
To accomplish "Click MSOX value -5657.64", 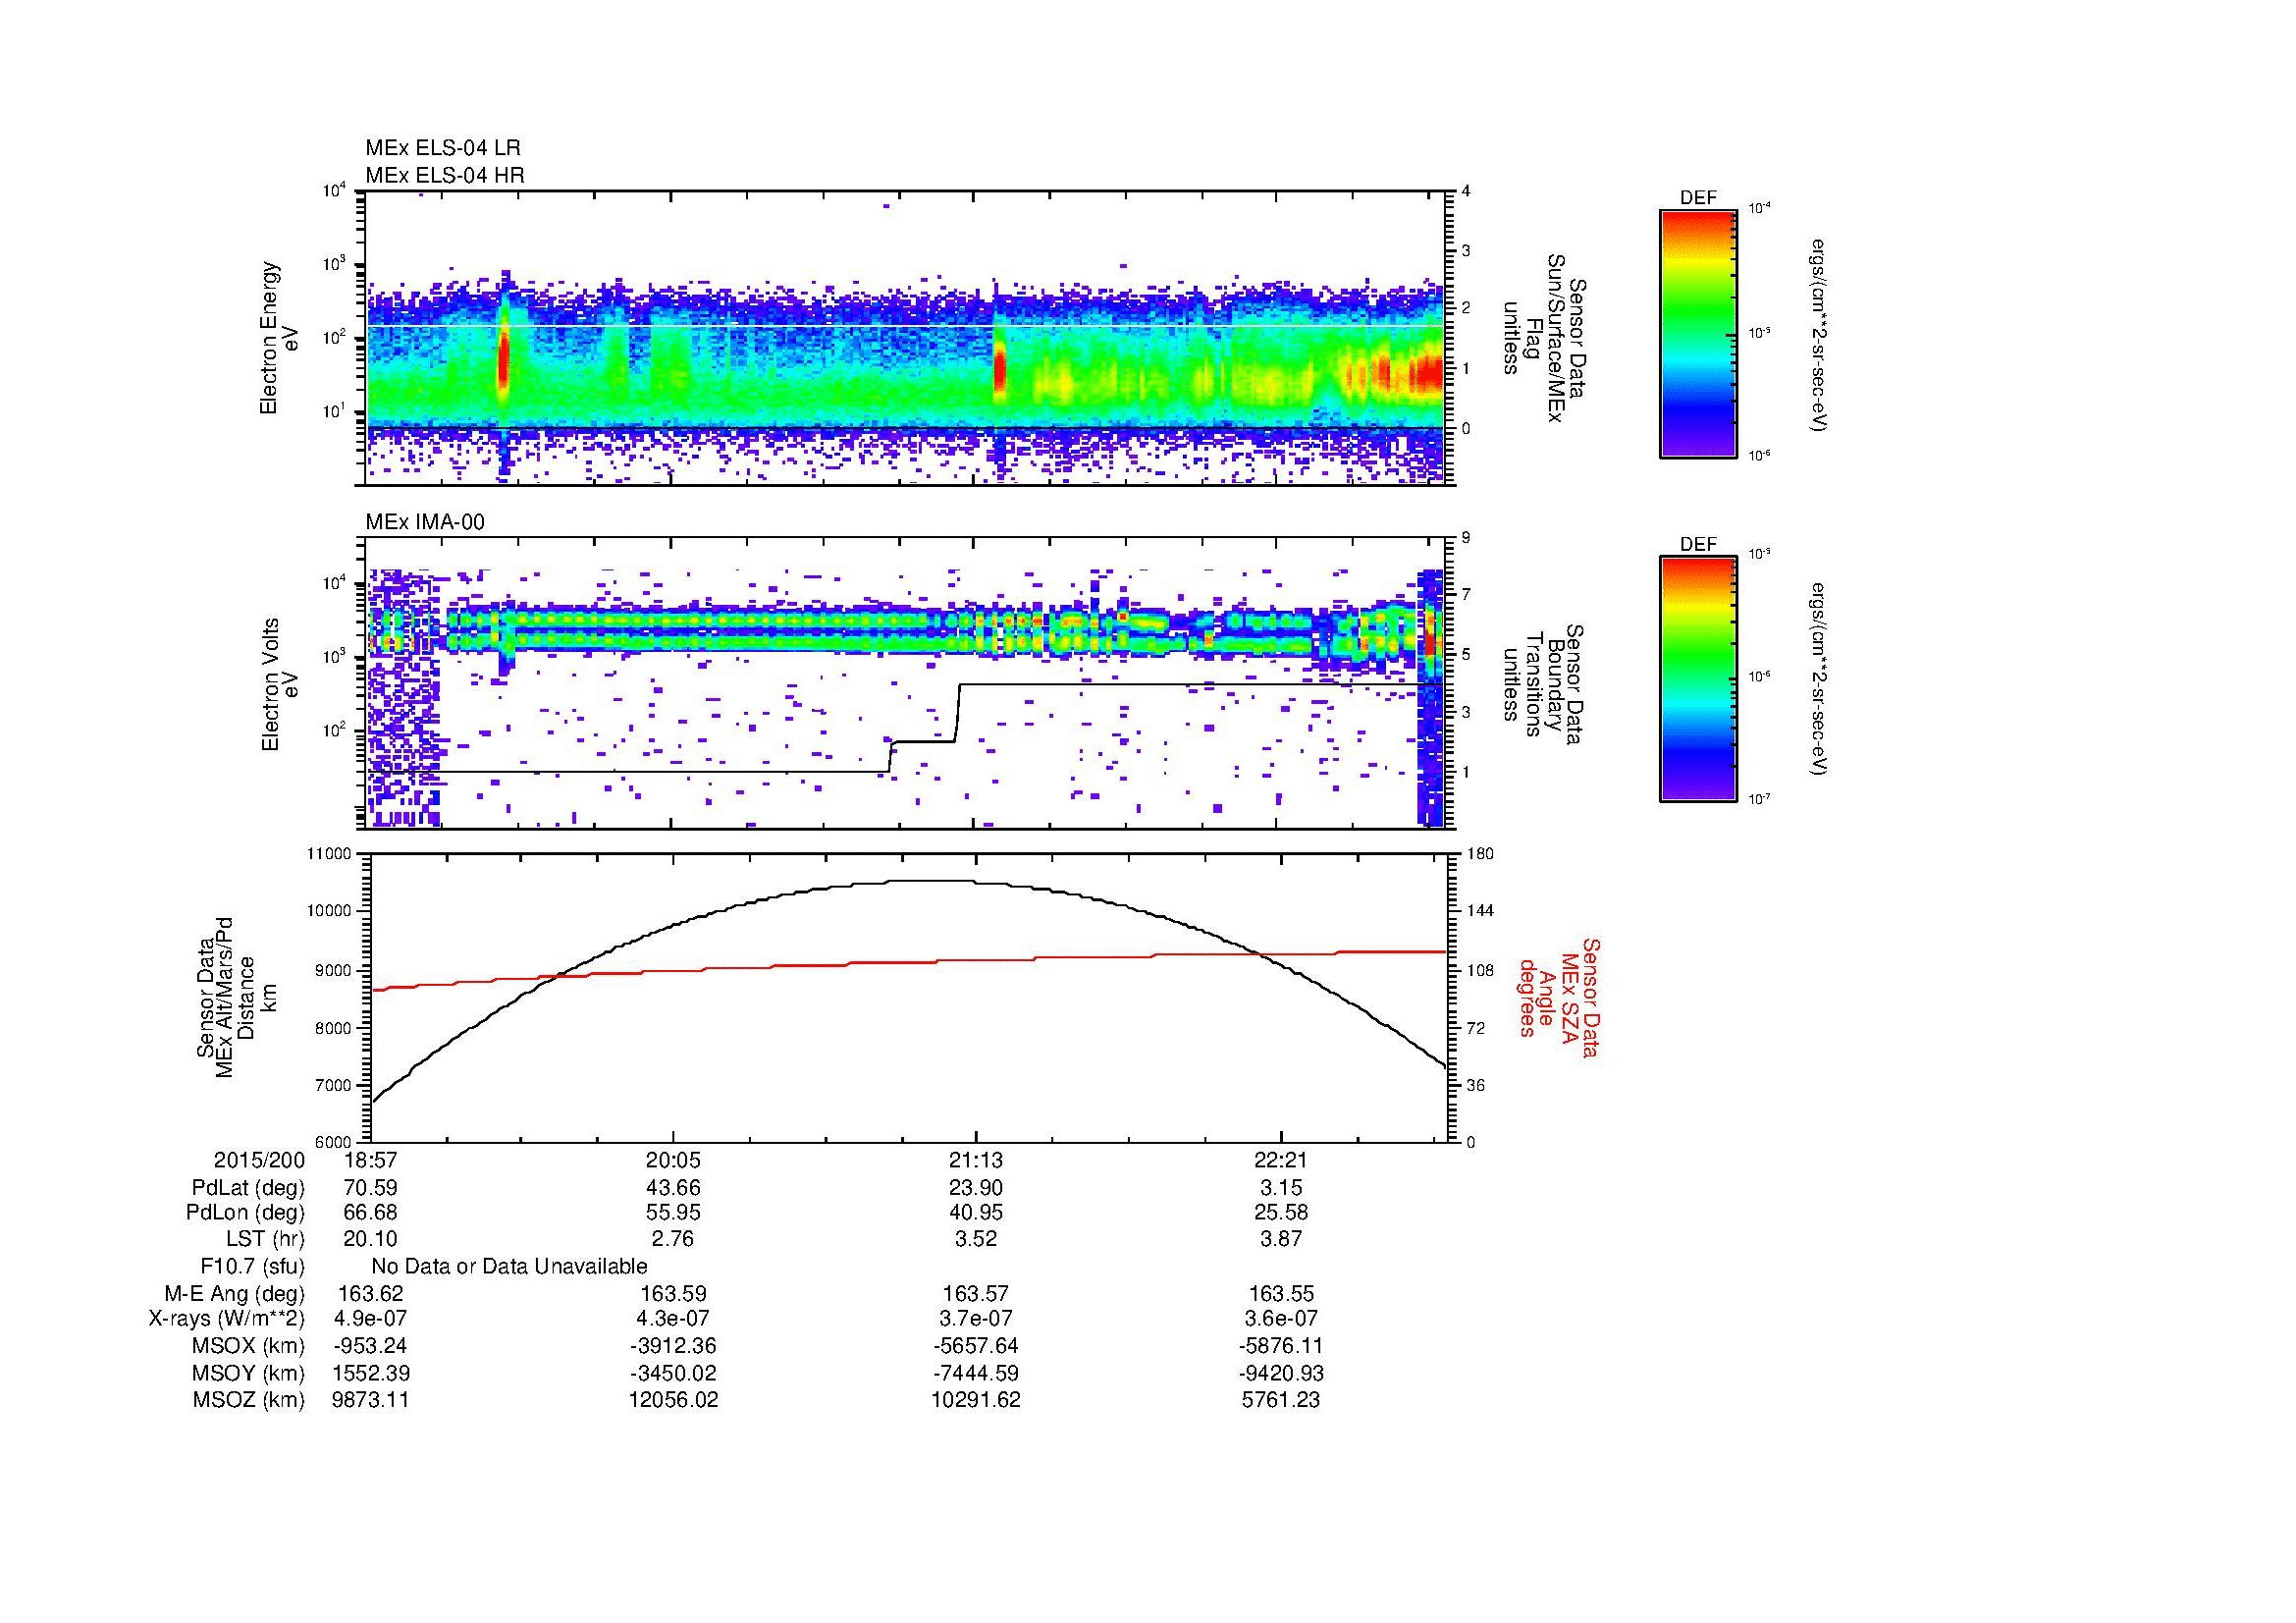I will pos(976,1346).
